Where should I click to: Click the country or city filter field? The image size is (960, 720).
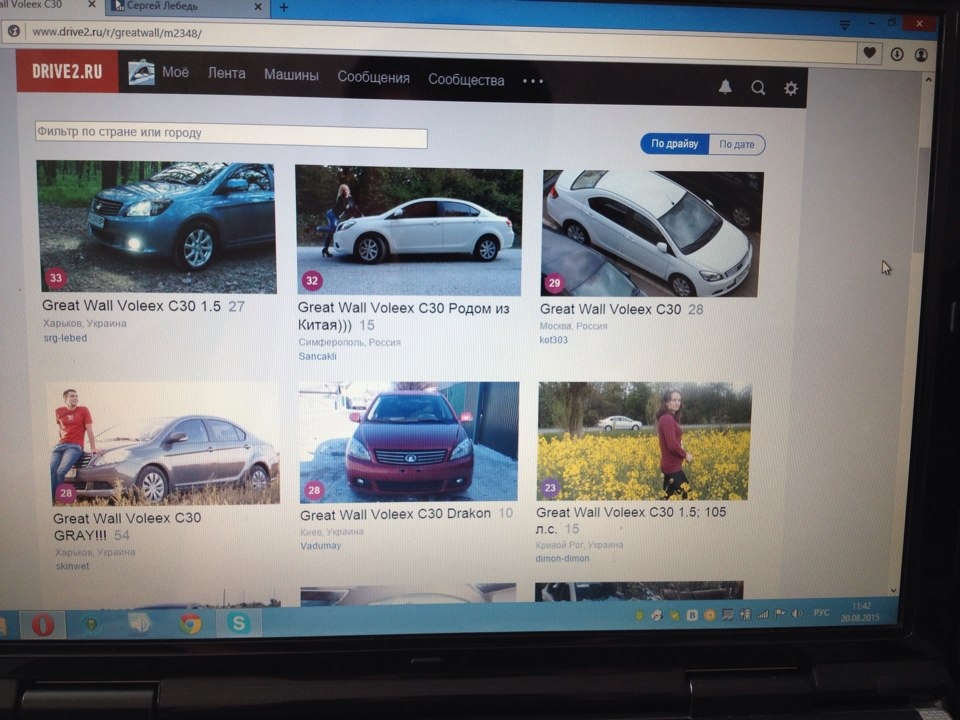[231, 135]
